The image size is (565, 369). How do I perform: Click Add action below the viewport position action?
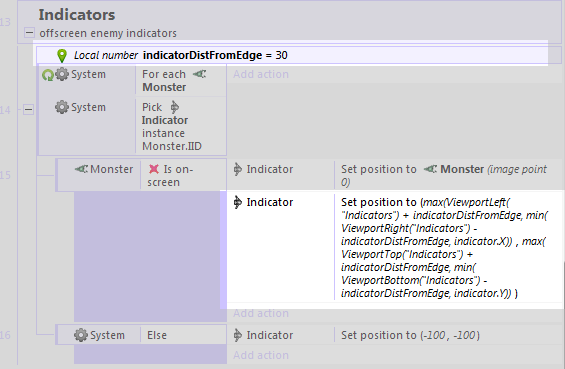[261, 313]
